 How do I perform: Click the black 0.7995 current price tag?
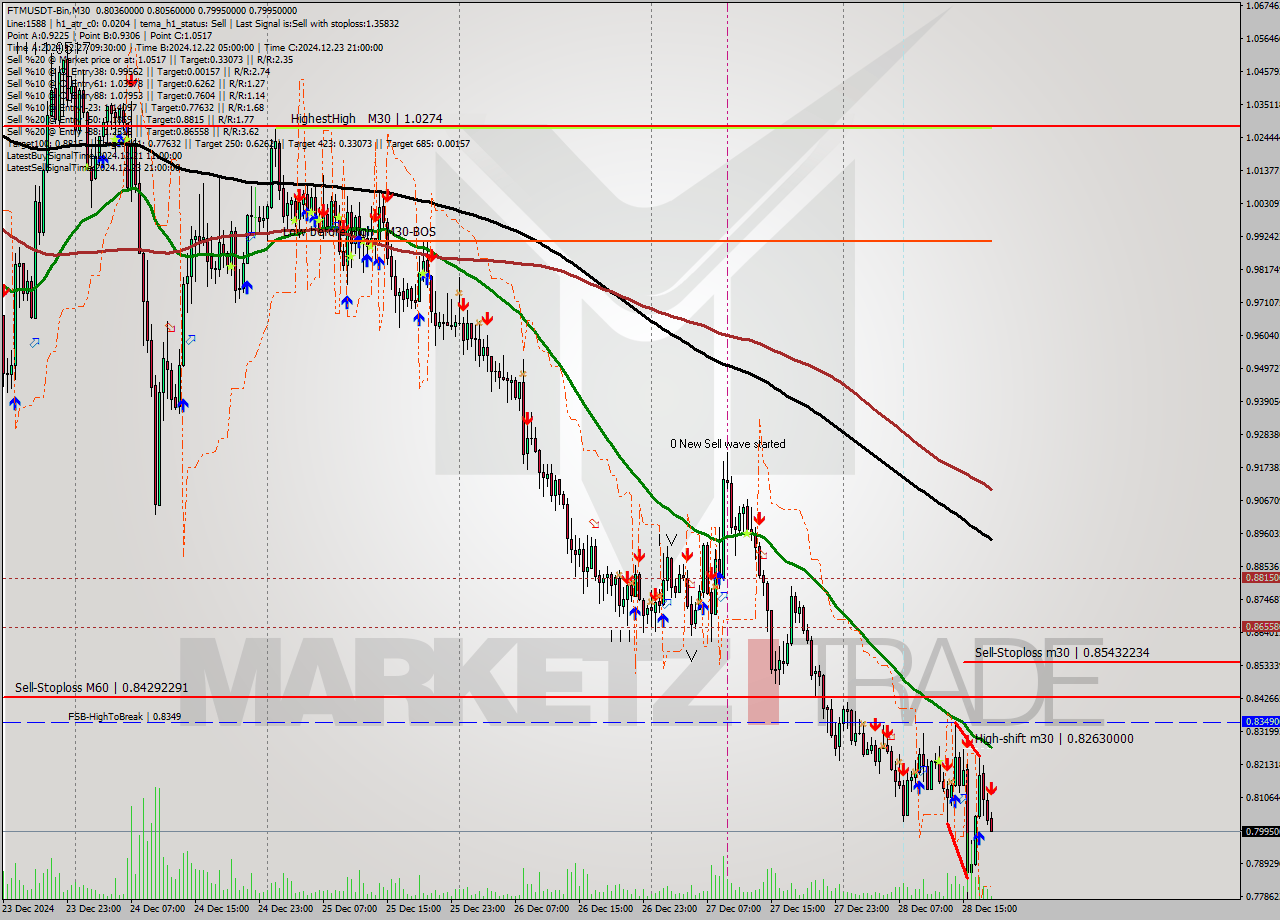pyautogui.click(x=1260, y=831)
